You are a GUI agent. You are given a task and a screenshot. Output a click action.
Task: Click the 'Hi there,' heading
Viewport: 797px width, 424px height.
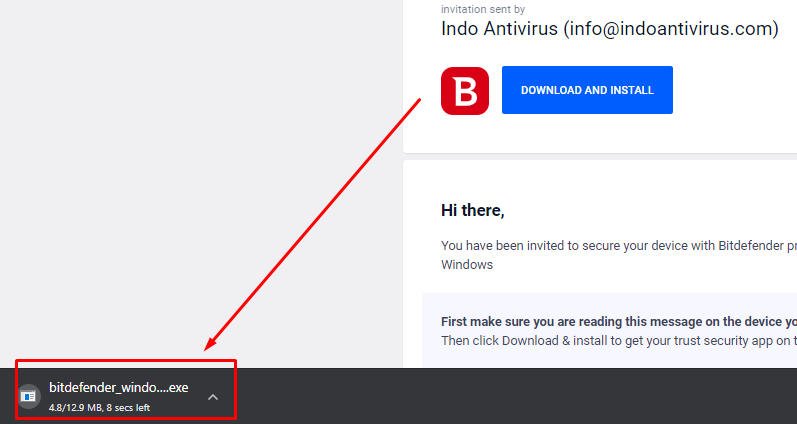tap(473, 210)
